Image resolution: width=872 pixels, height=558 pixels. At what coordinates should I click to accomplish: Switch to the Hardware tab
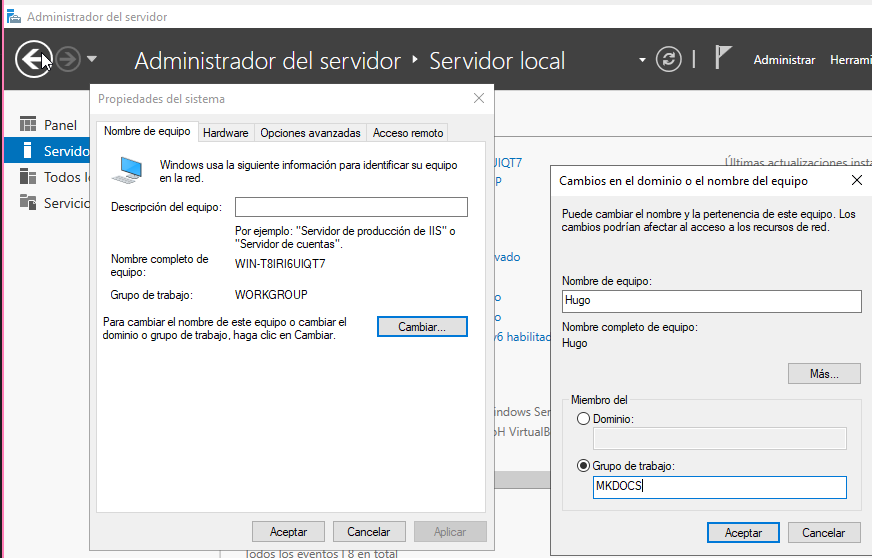[x=225, y=133]
